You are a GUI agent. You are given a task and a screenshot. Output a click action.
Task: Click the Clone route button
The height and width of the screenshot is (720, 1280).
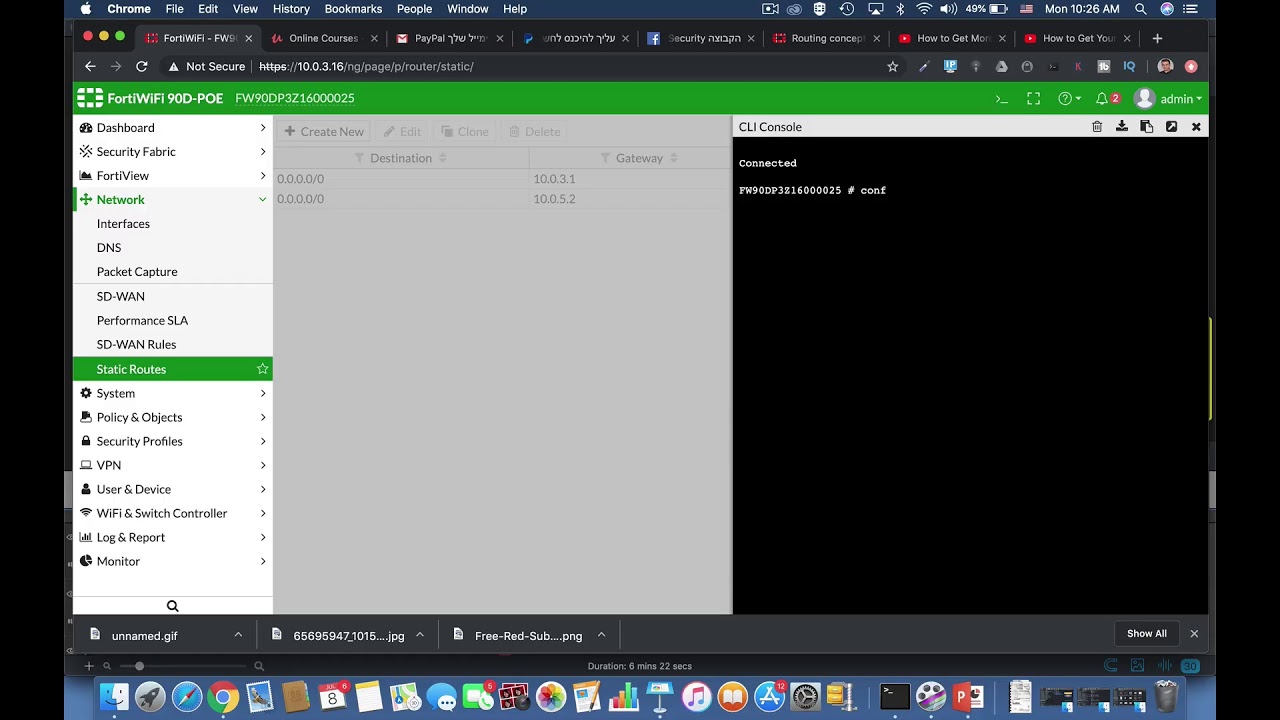[465, 131]
